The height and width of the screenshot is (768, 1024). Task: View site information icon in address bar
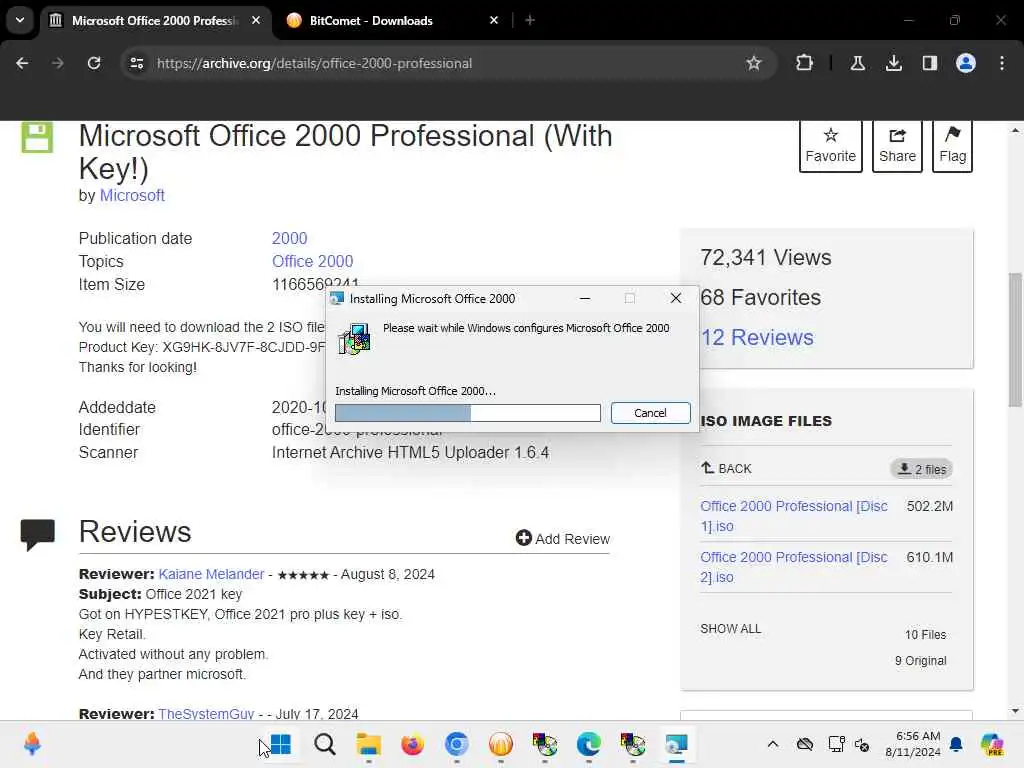point(136,63)
